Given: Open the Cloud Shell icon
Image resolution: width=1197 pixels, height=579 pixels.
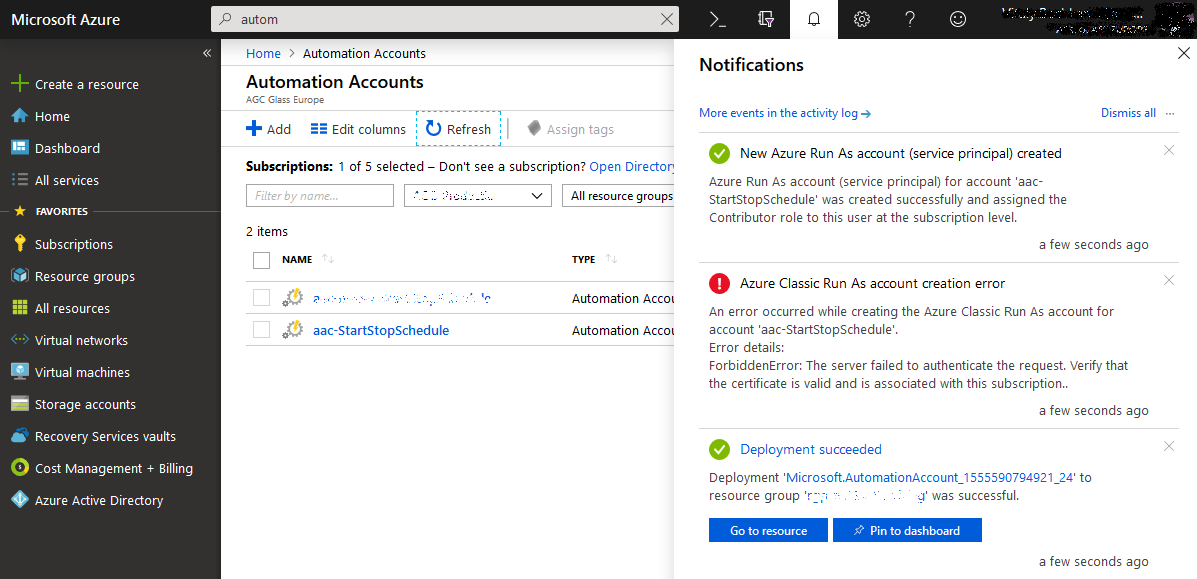Looking at the screenshot, I should pos(717,20).
